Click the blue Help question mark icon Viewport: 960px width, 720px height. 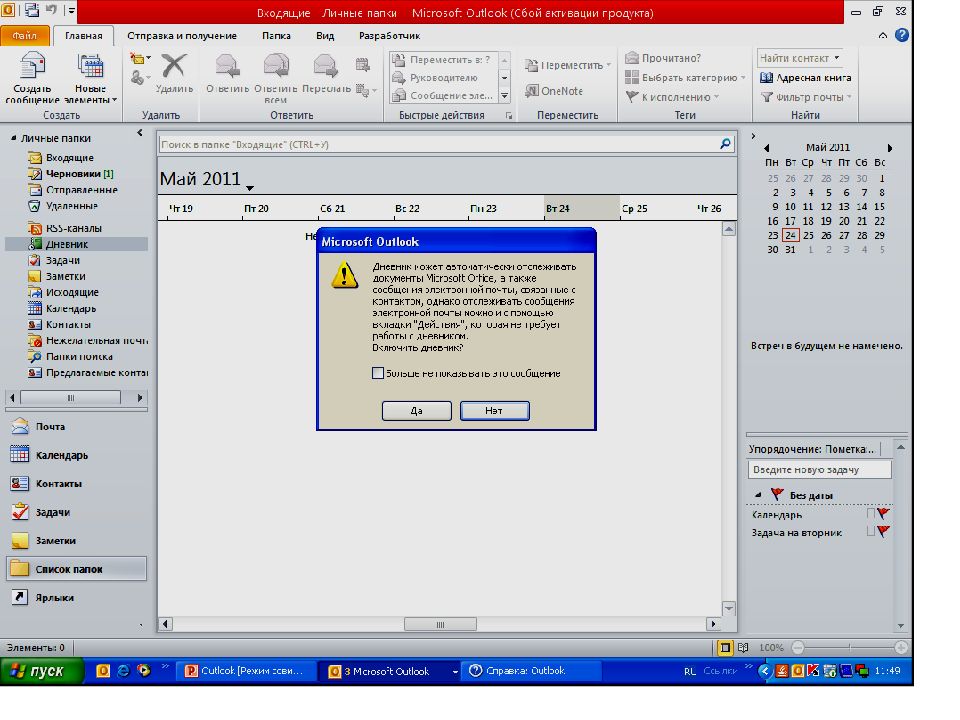click(902, 35)
